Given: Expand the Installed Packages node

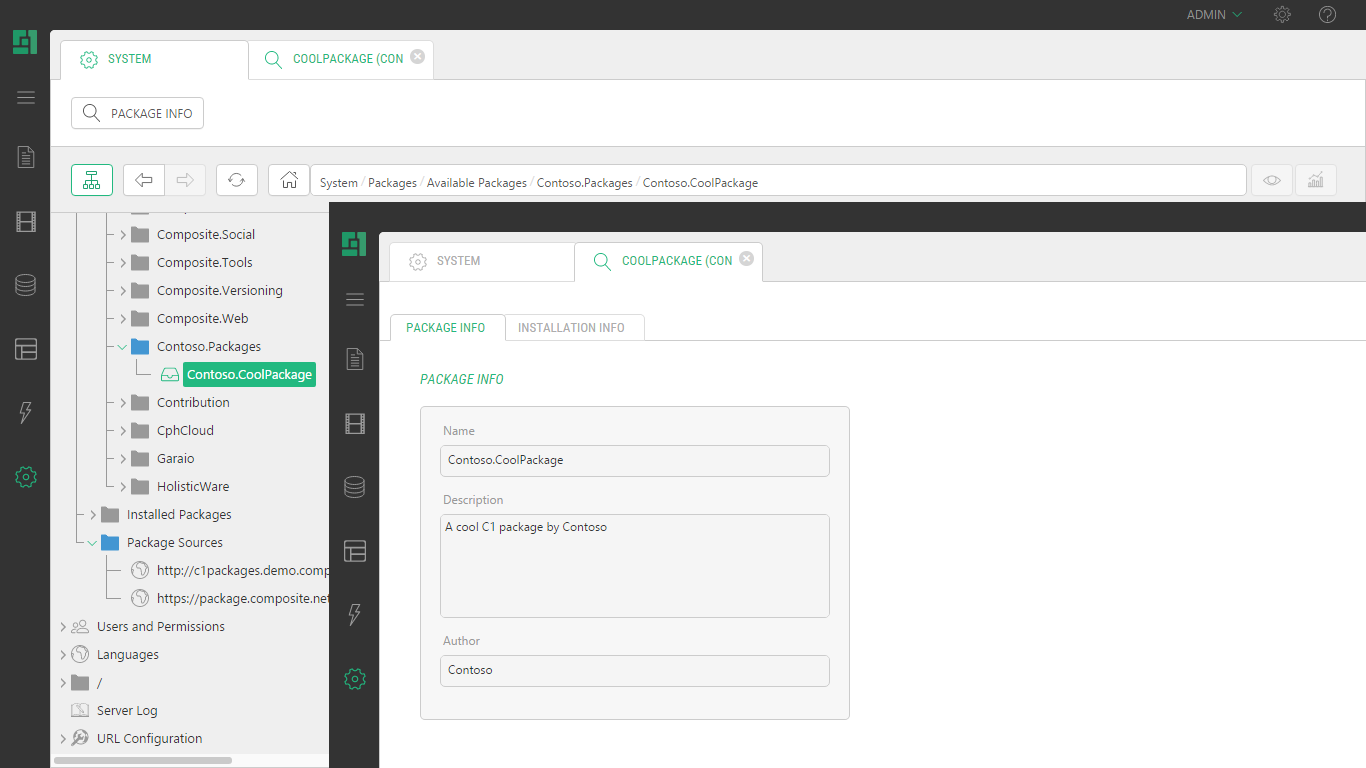Looking at the screenshot, I should pyautogui.click(x=93, y=515).
